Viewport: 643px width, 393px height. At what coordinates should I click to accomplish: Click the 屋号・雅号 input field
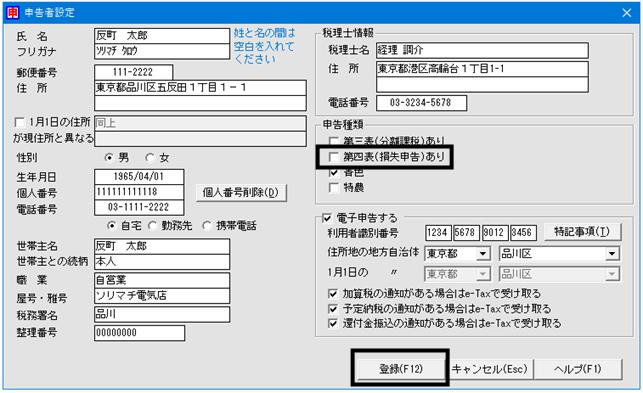pos(162,296)
